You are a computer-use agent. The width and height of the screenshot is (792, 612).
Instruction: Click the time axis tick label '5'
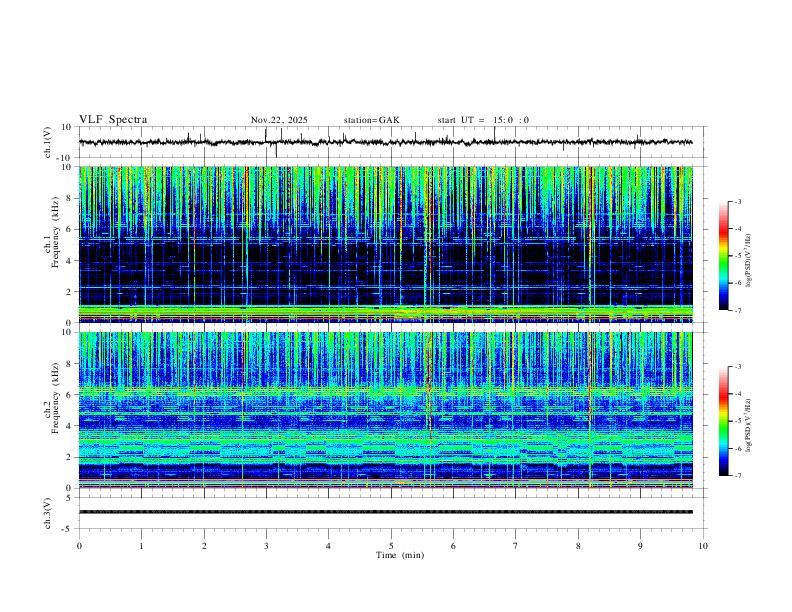coord(391,546)
